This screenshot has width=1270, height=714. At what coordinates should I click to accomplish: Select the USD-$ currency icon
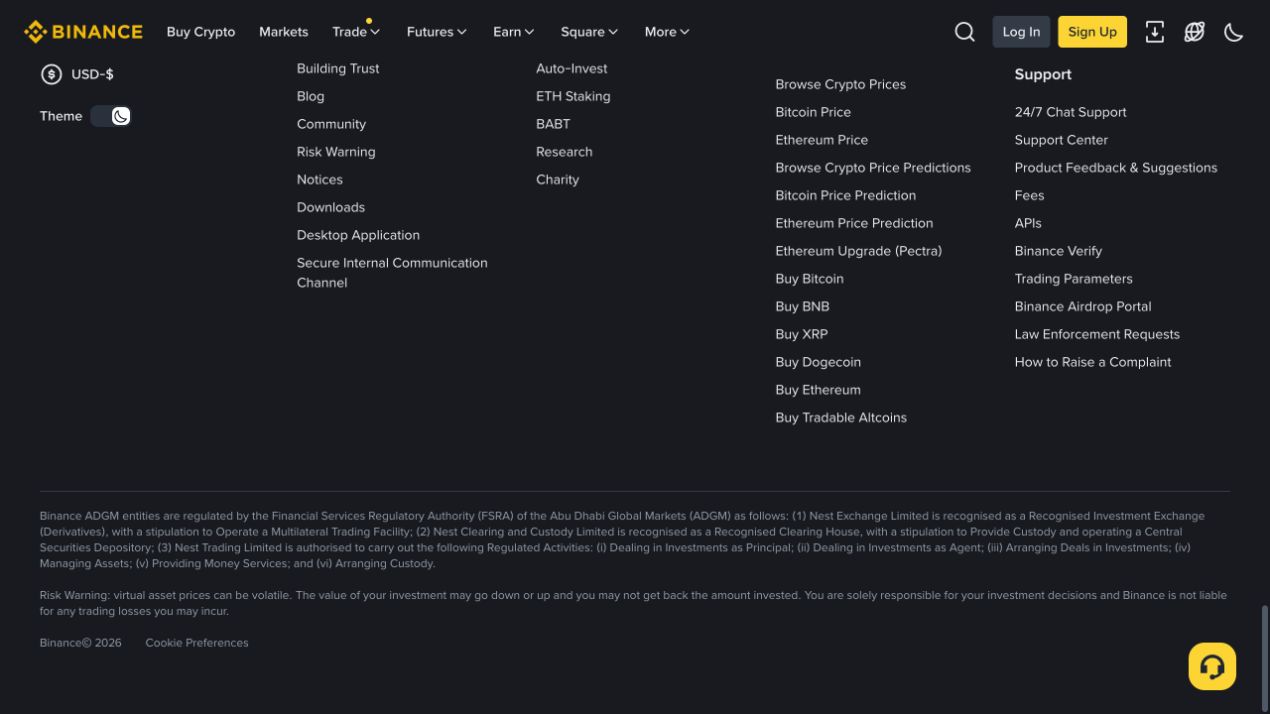tap(51, 74)
